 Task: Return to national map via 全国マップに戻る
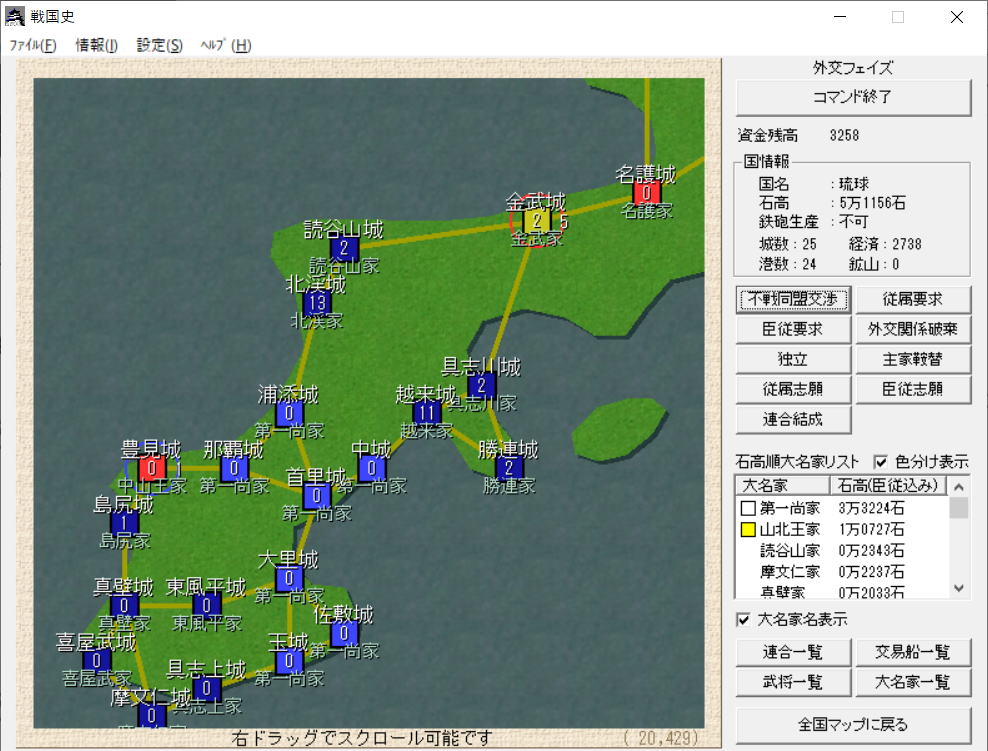(x=853, y=723)
